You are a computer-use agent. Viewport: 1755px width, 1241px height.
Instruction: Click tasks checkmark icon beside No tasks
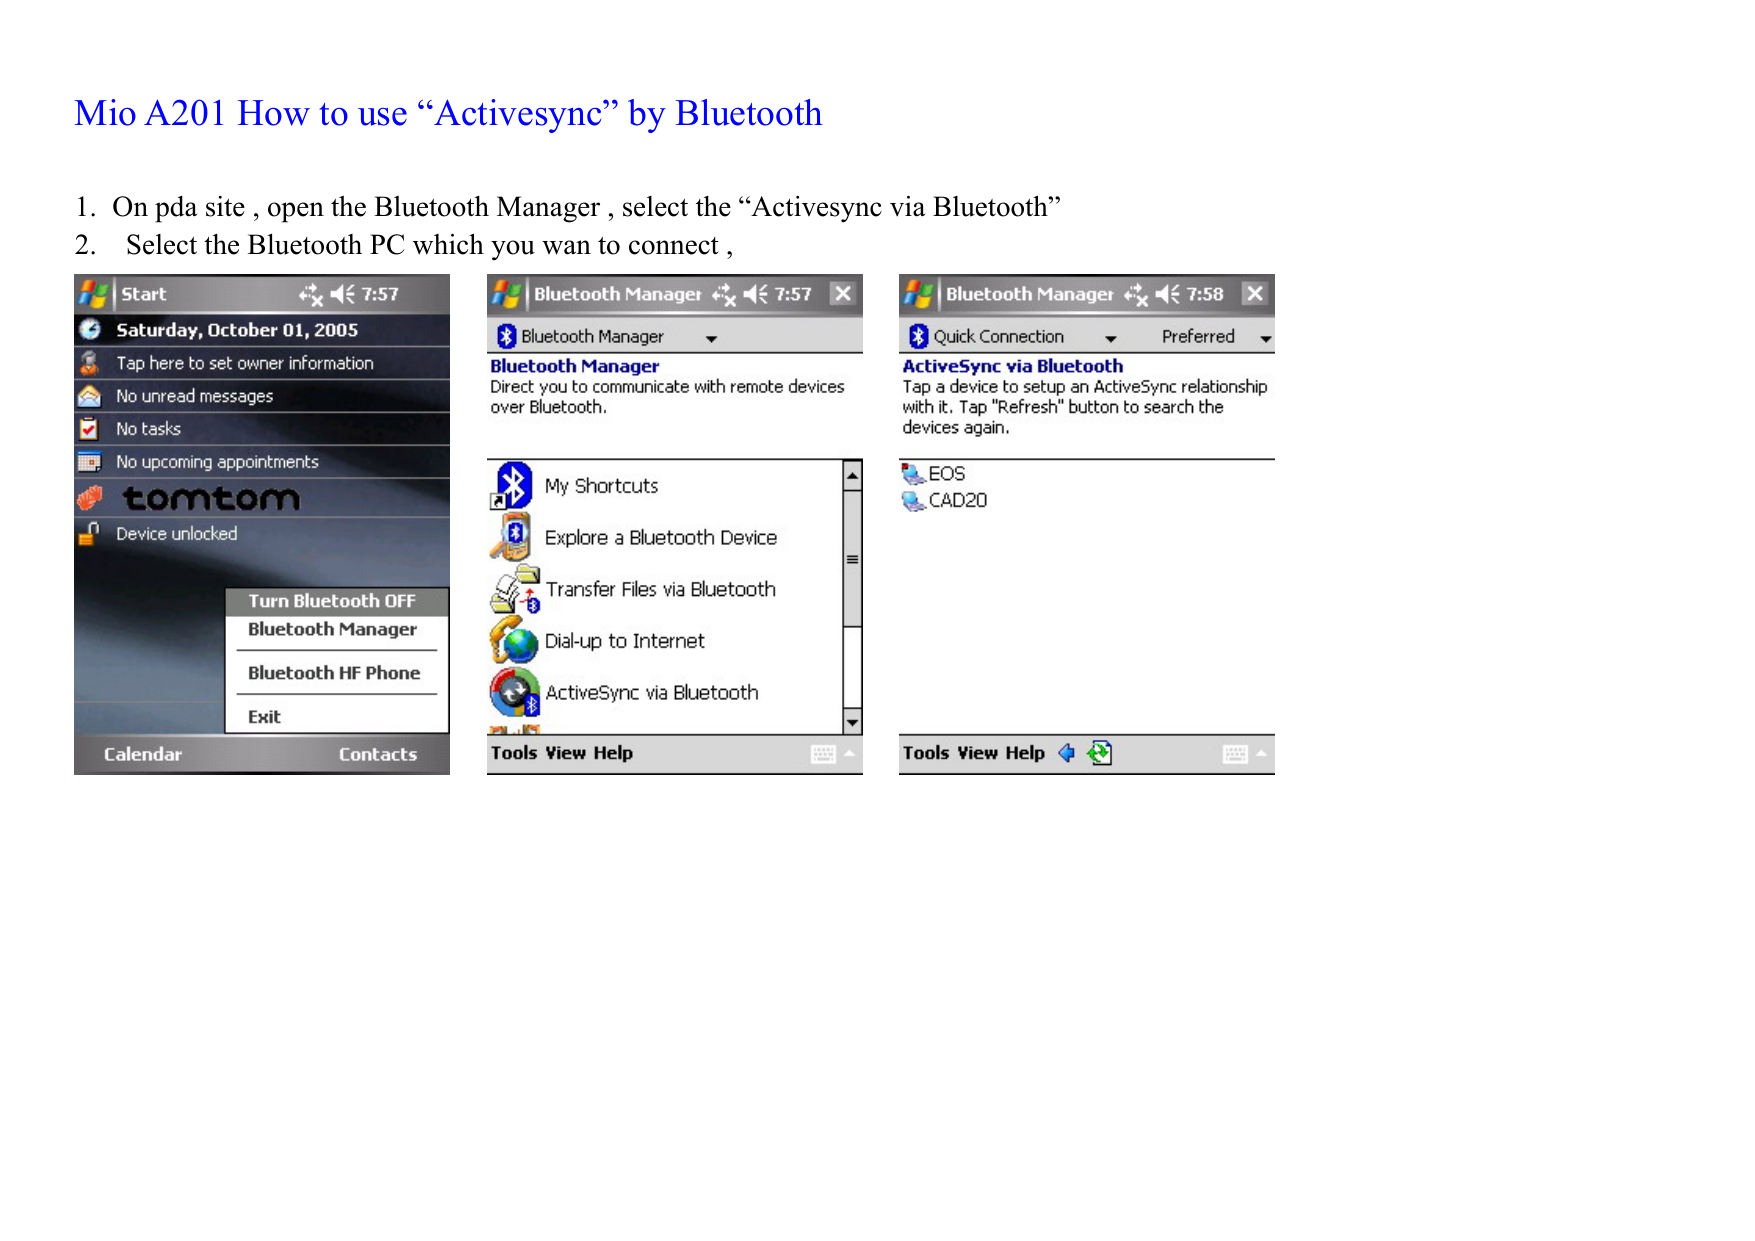[89, 429]
